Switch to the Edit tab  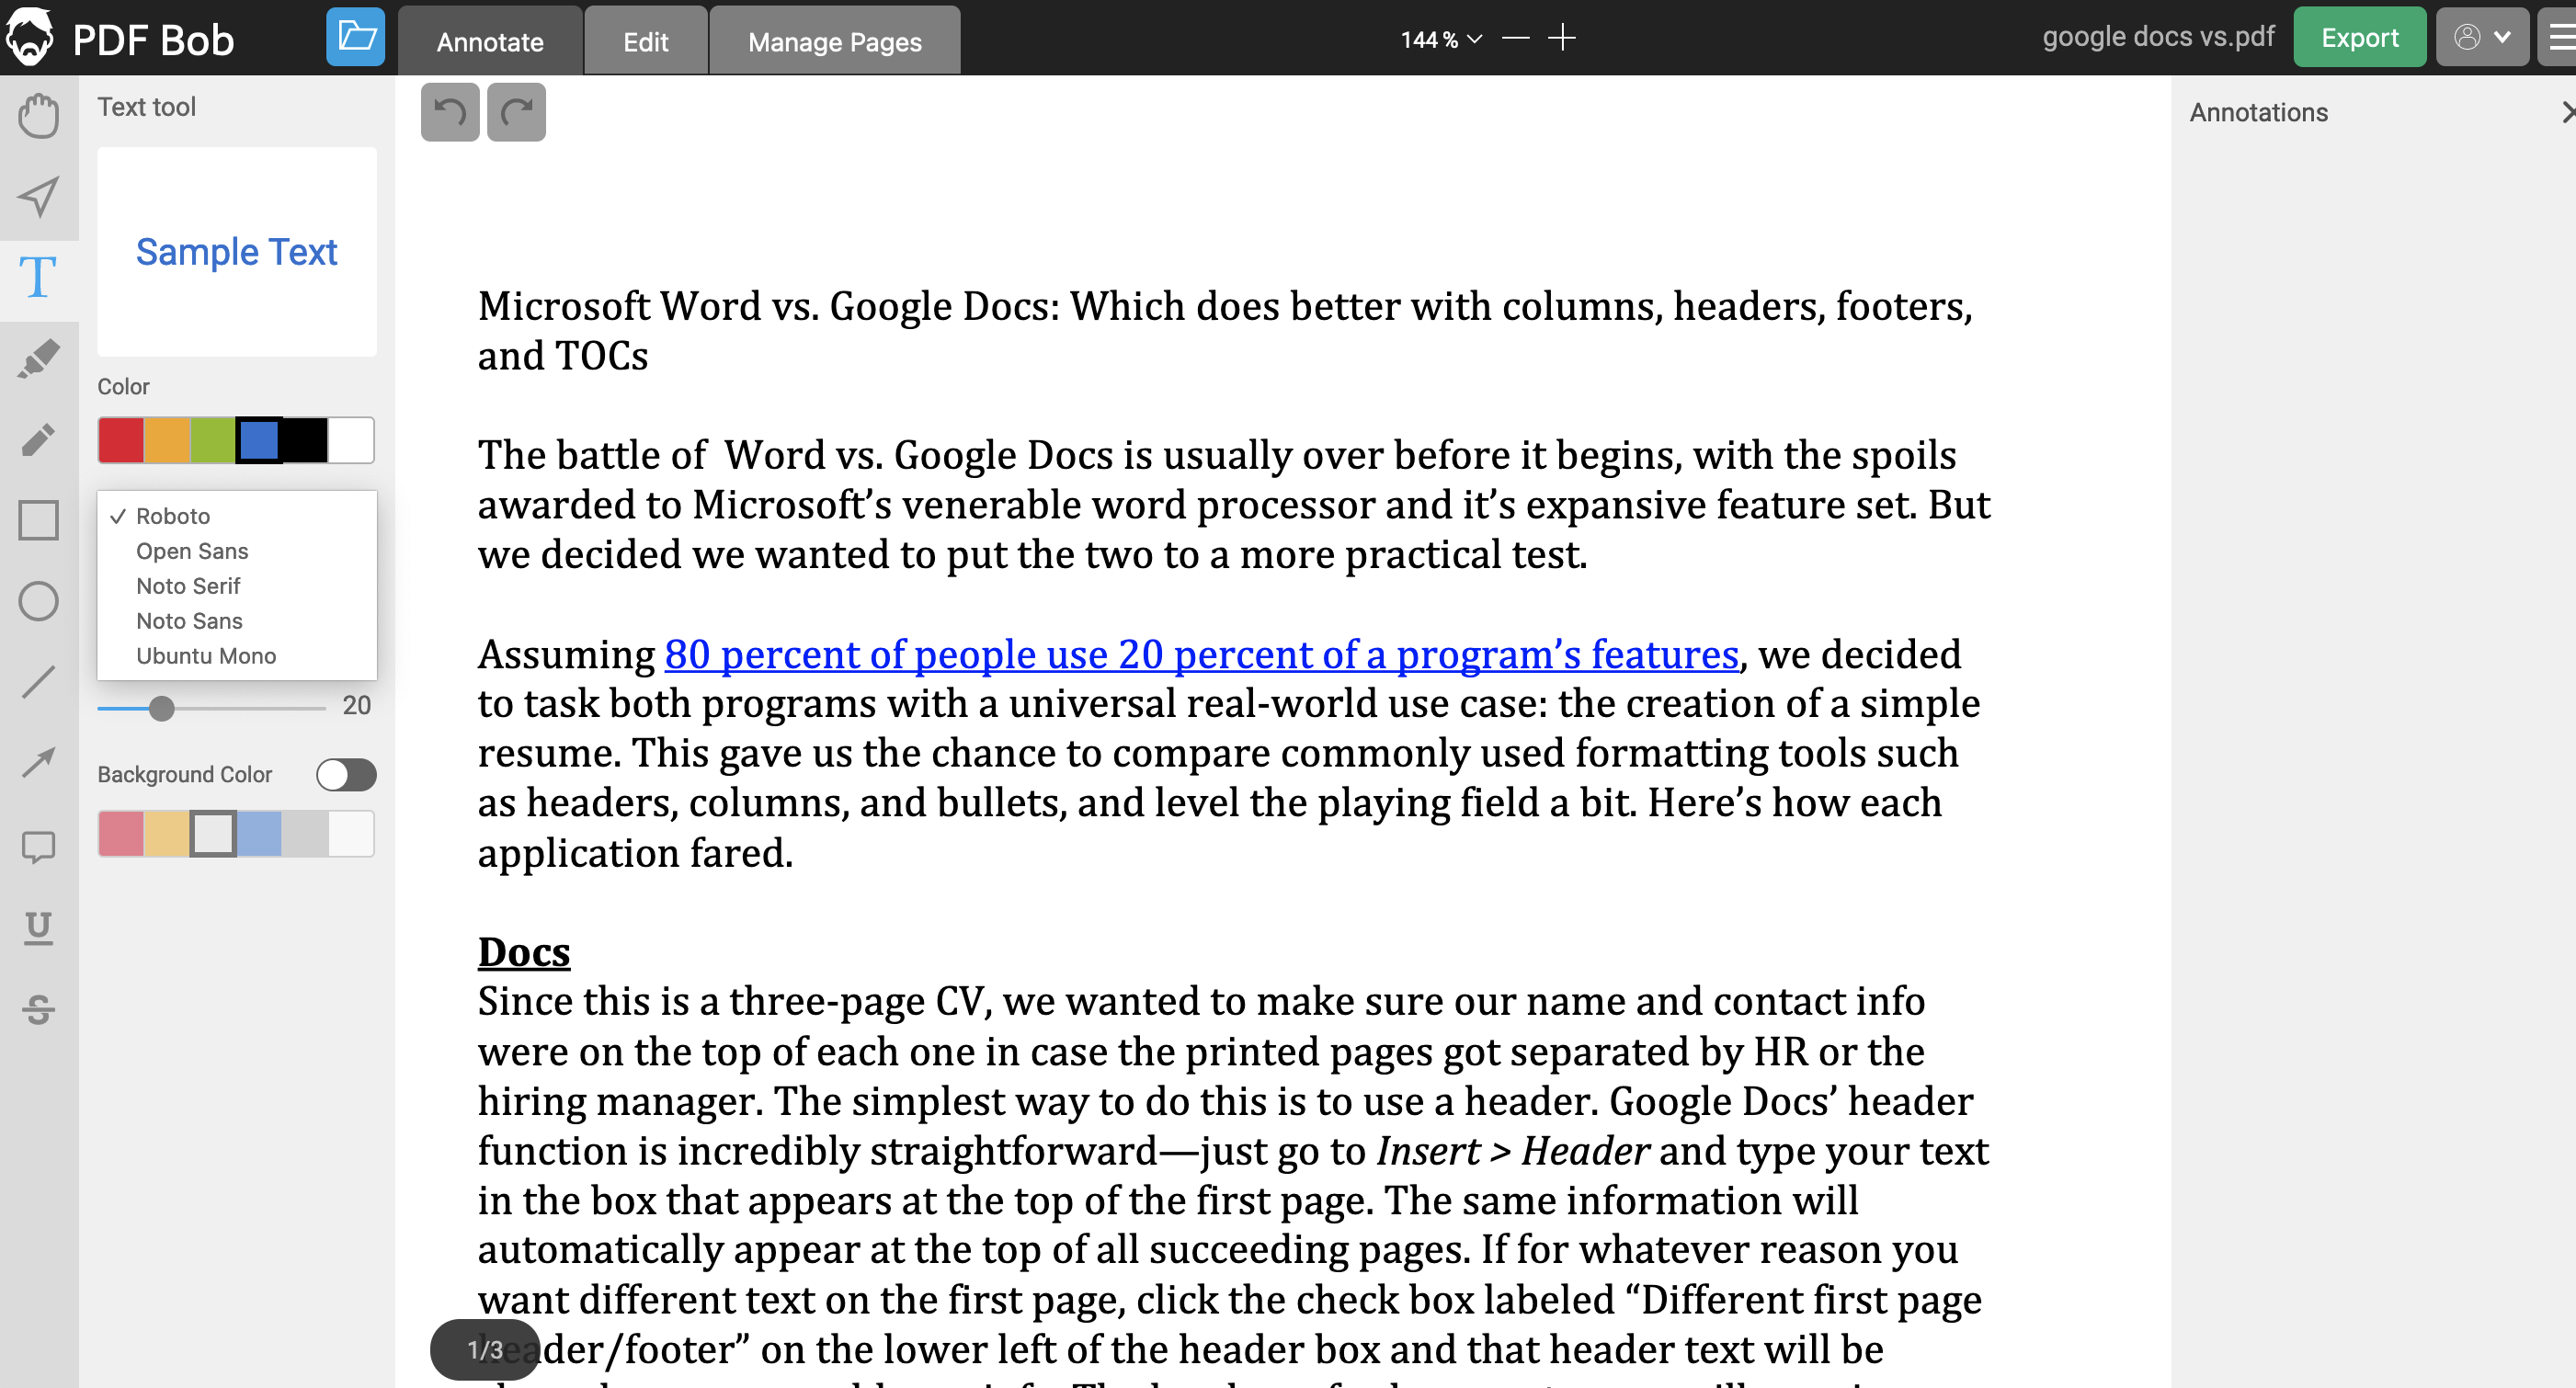click(x=646, y=41)
